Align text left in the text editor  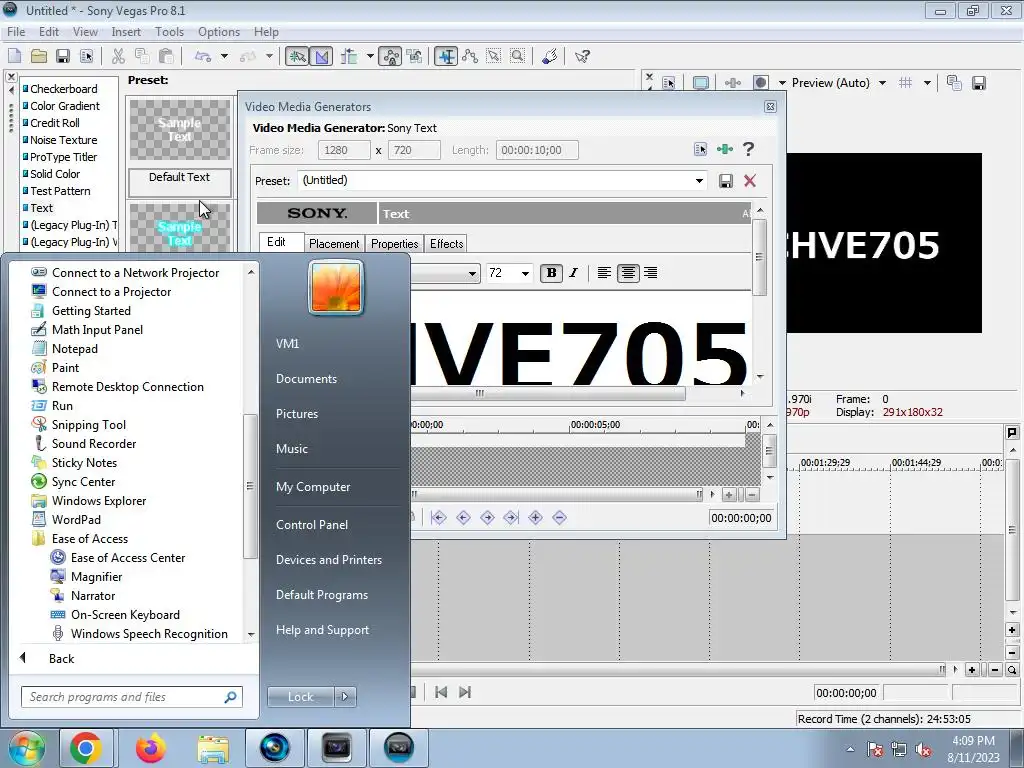coord(604,273)
